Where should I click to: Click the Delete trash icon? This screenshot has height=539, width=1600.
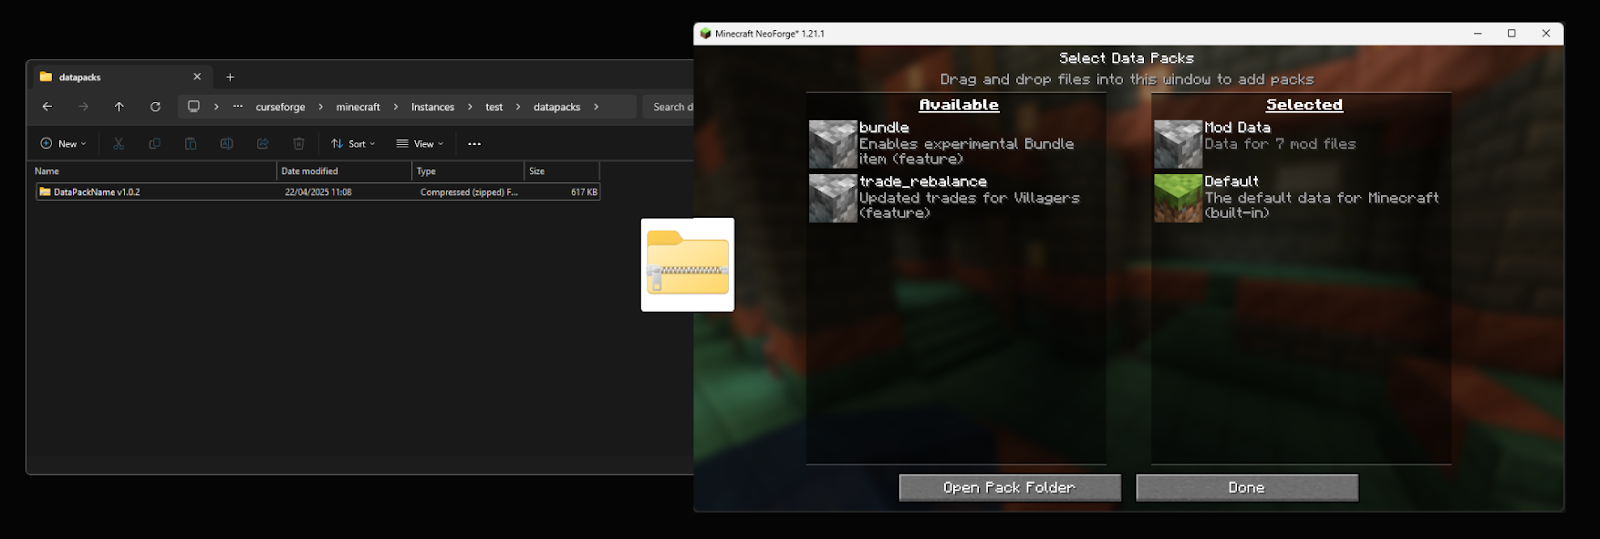[299, 144]
